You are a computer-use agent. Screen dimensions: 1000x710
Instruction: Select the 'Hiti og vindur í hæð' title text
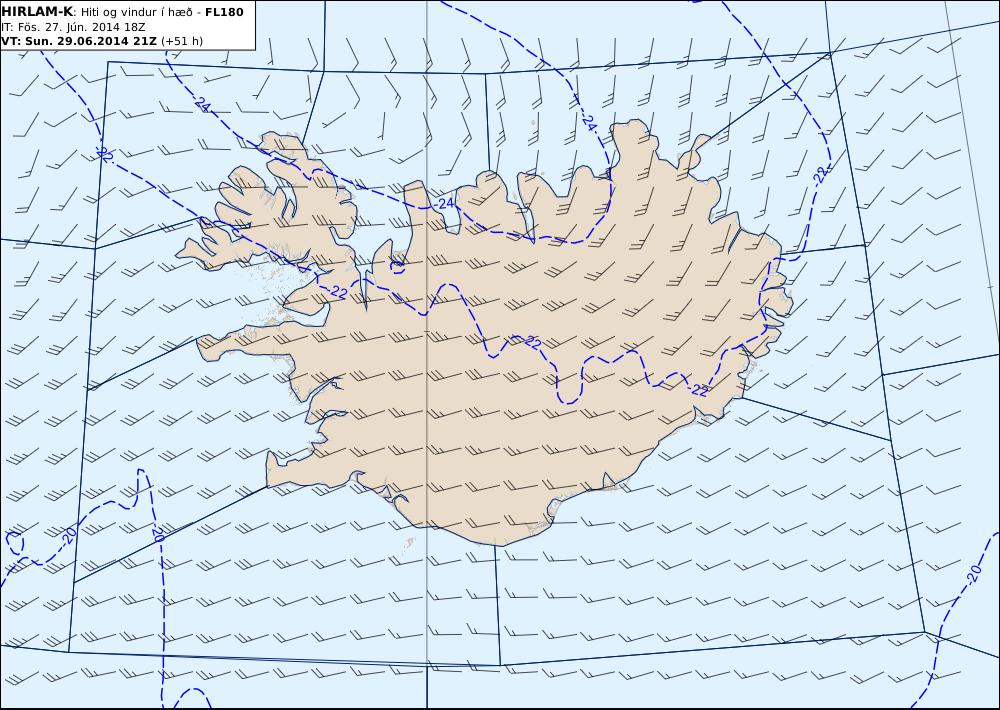[x=136, y=12]
